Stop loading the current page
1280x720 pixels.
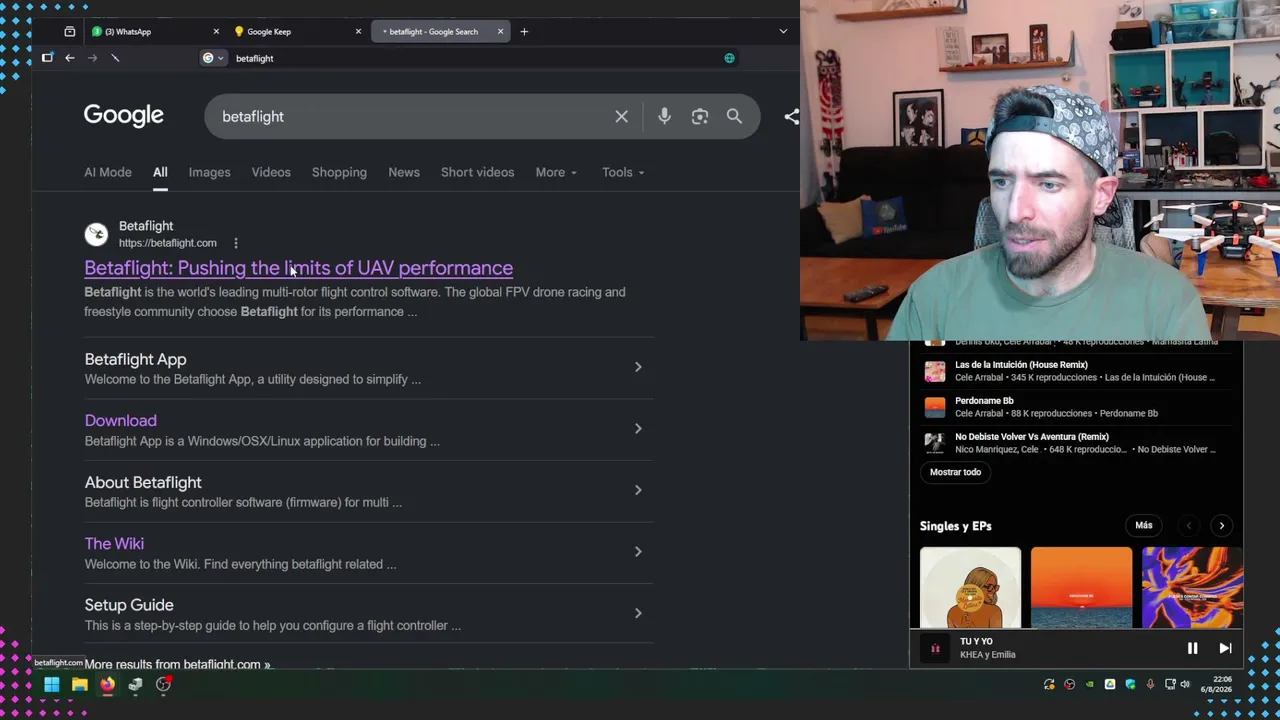point(115,58)
